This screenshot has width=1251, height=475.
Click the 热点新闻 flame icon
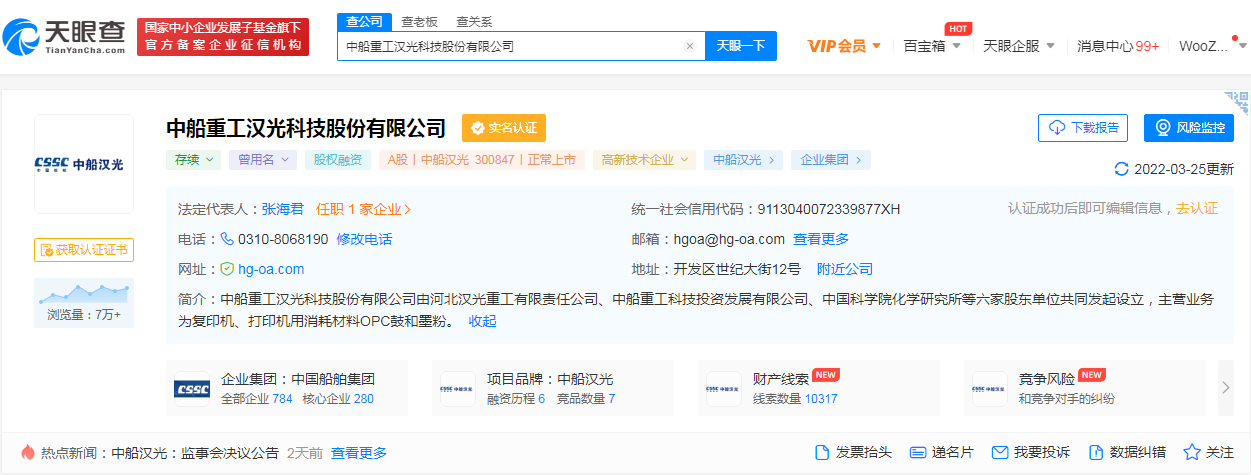(x=27, y=452)
